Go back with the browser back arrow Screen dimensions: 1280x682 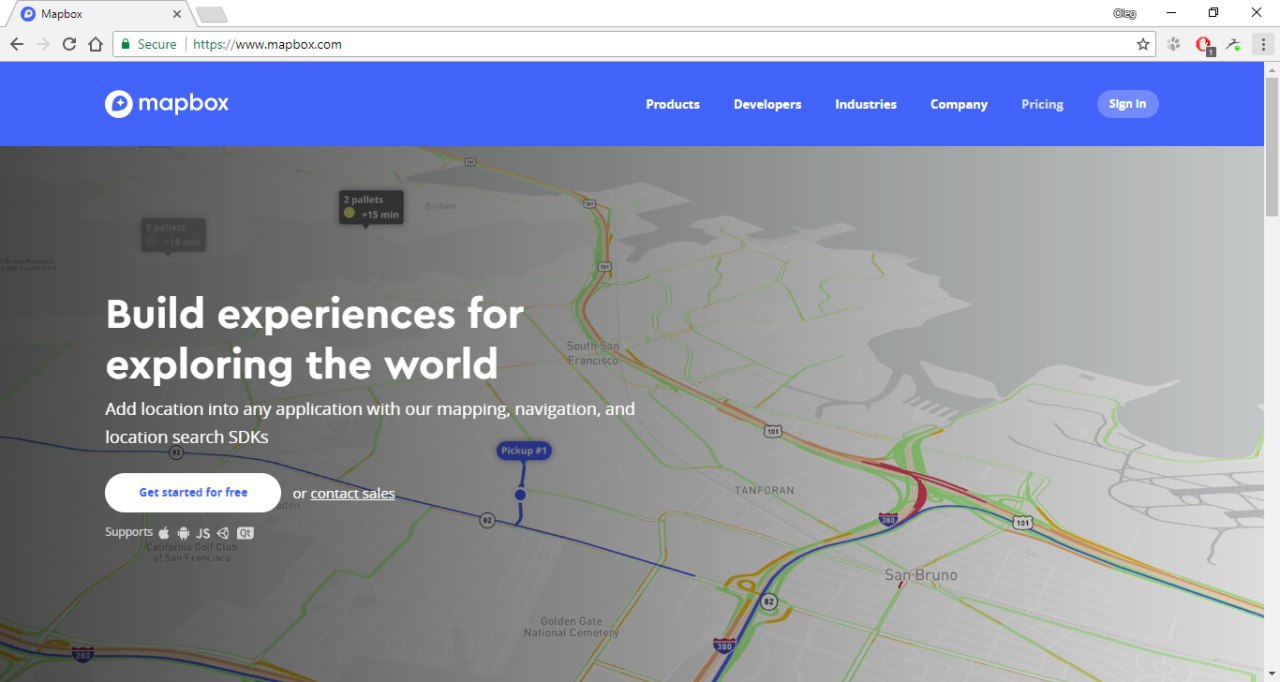tap(17, 44)
